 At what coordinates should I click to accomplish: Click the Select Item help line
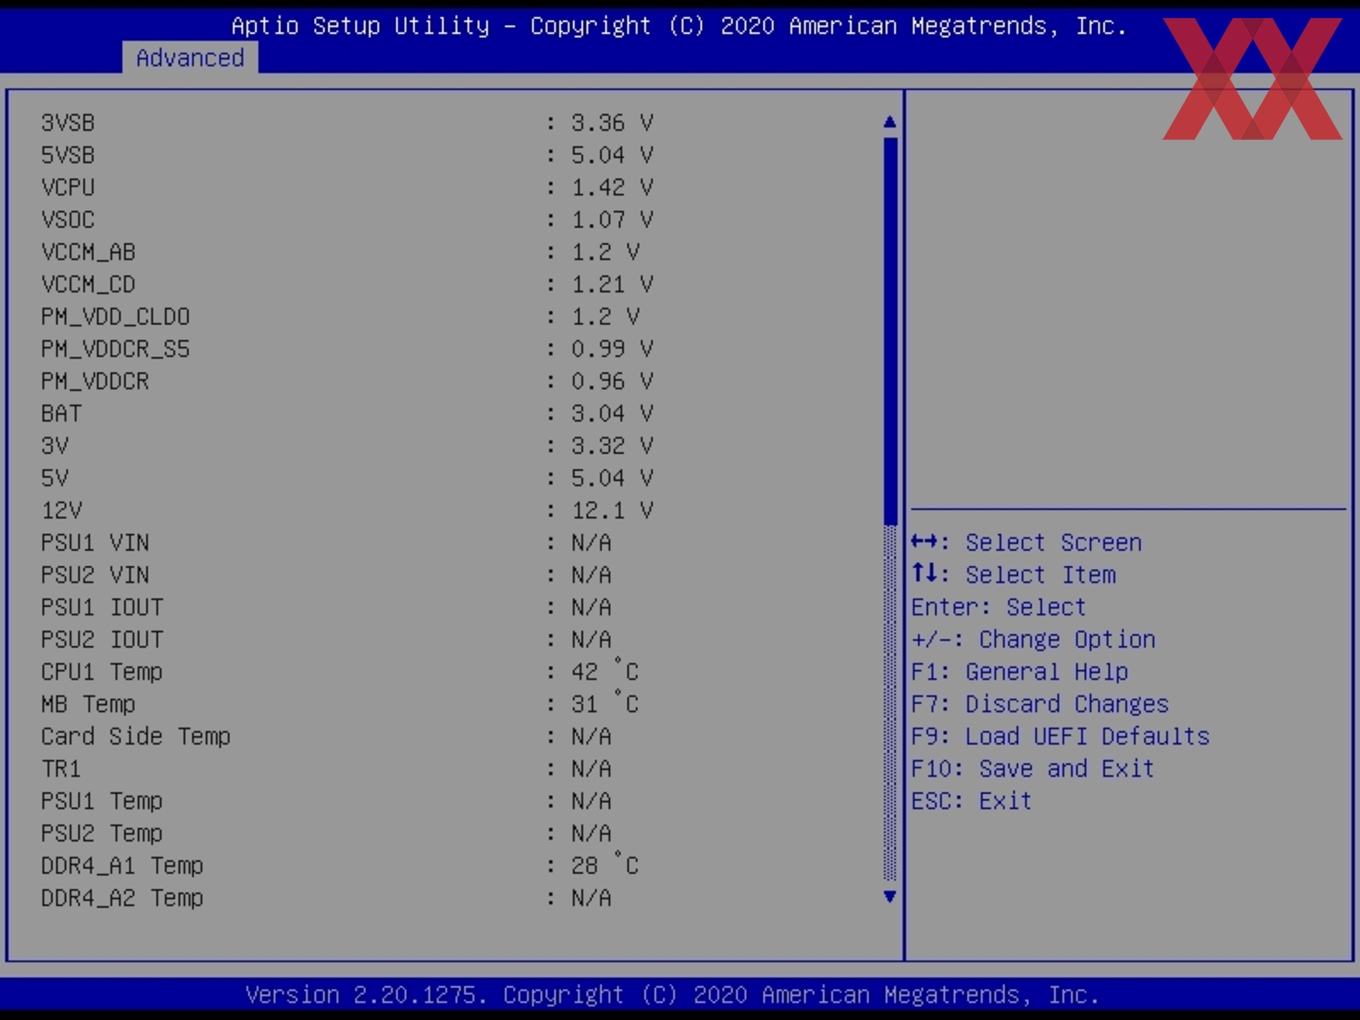tap(1014, 575)
